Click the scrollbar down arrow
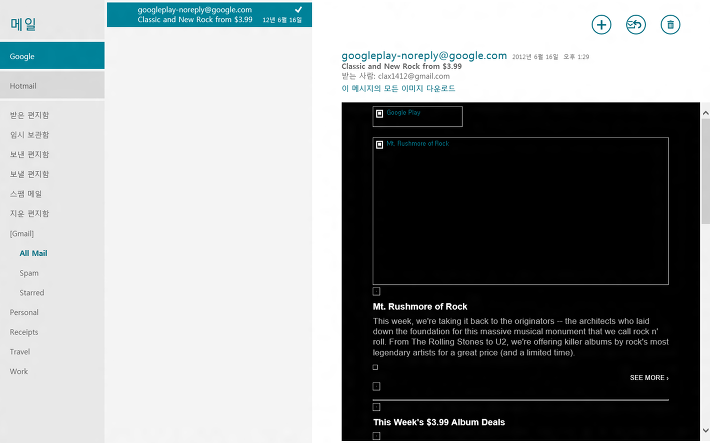710x443 pixels. click(x=705, y=430)
